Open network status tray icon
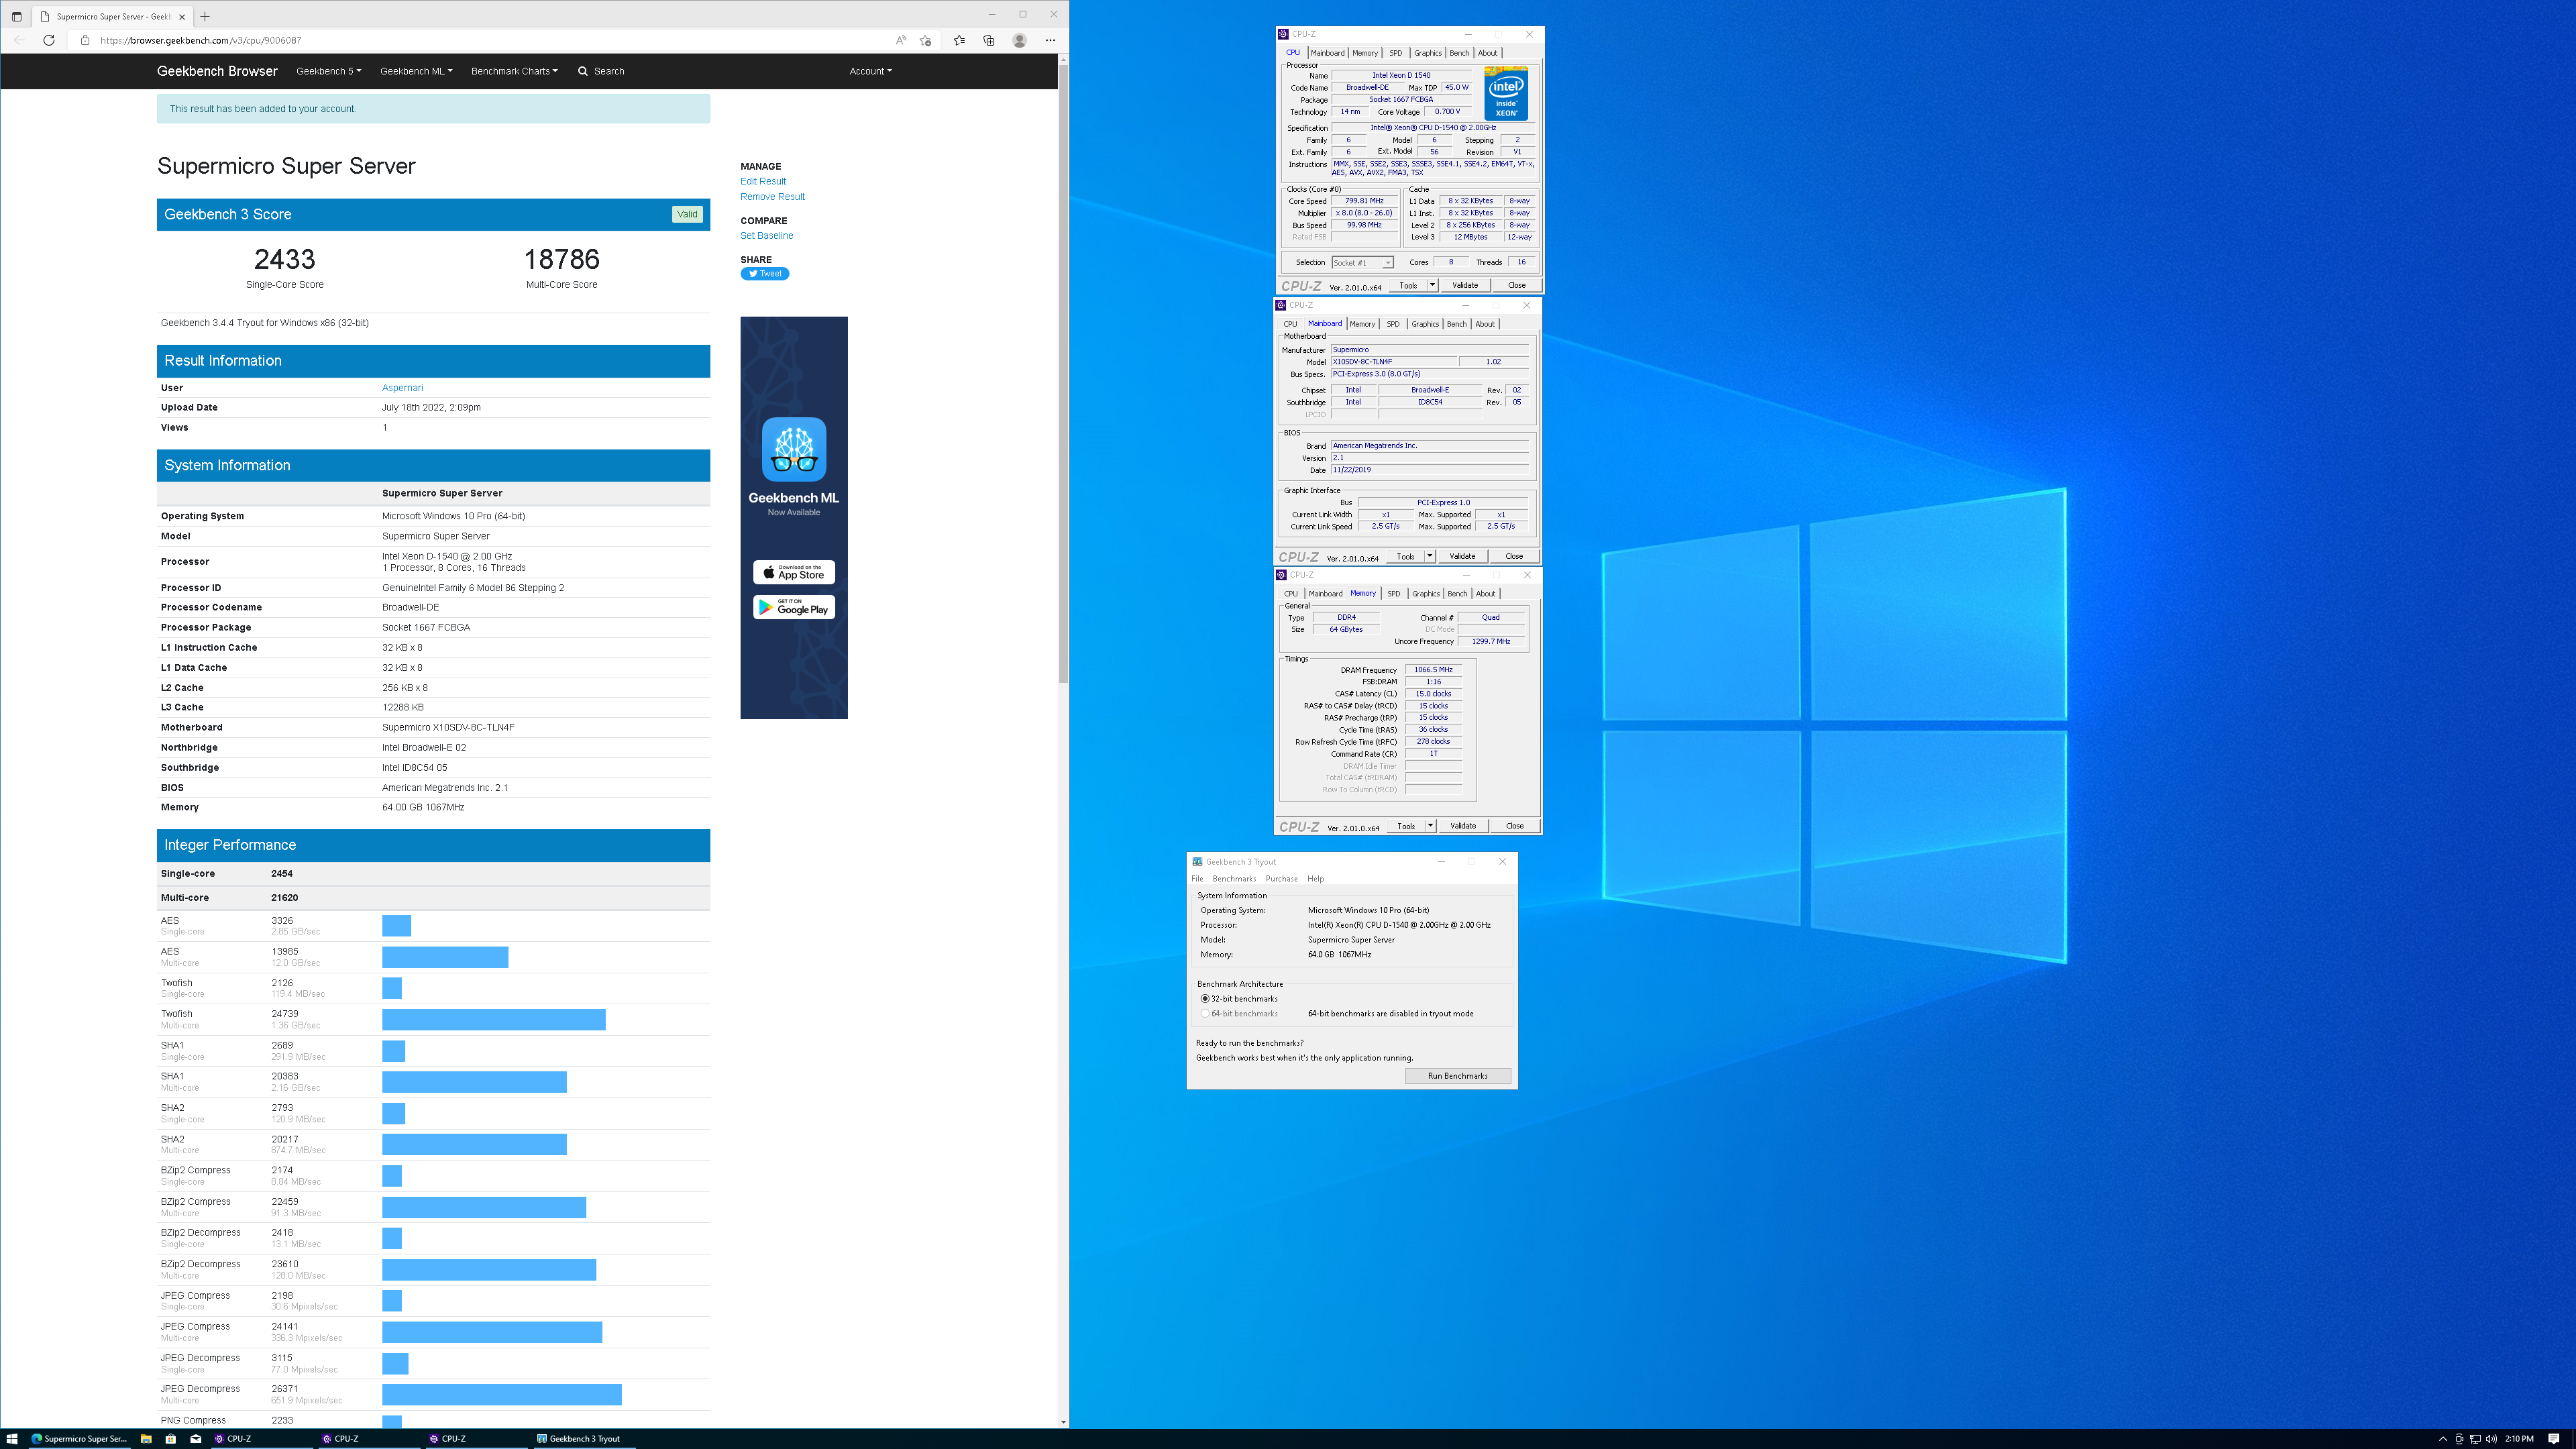 (x=2475, y=1439)
